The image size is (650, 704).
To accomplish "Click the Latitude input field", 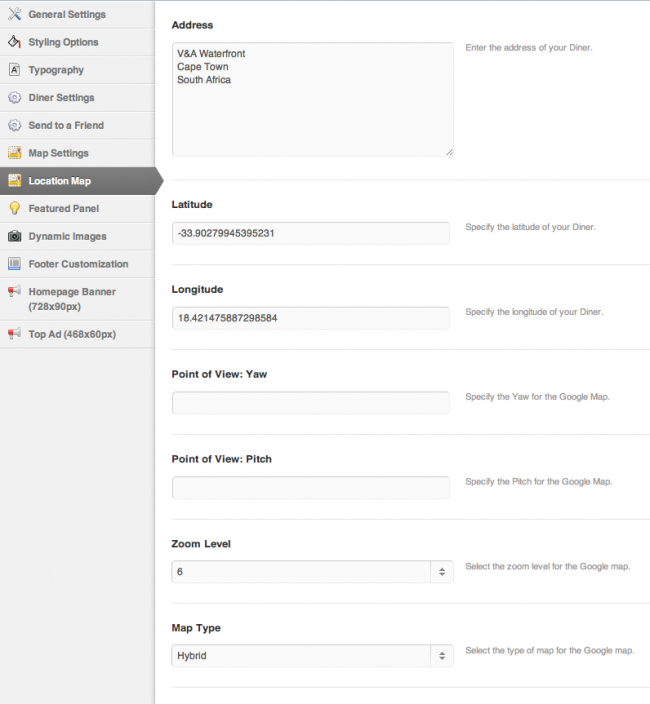I will (x=310, y=233).
